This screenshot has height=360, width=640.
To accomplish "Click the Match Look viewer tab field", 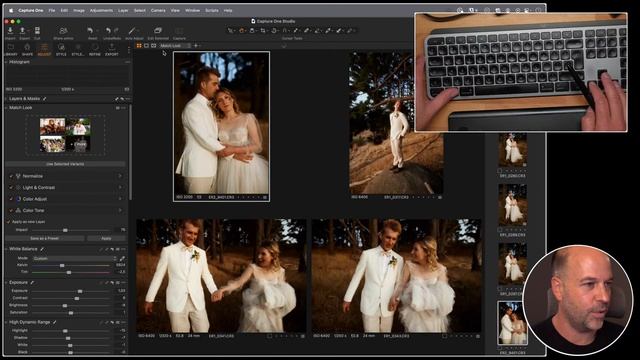I will coord(175,46).
